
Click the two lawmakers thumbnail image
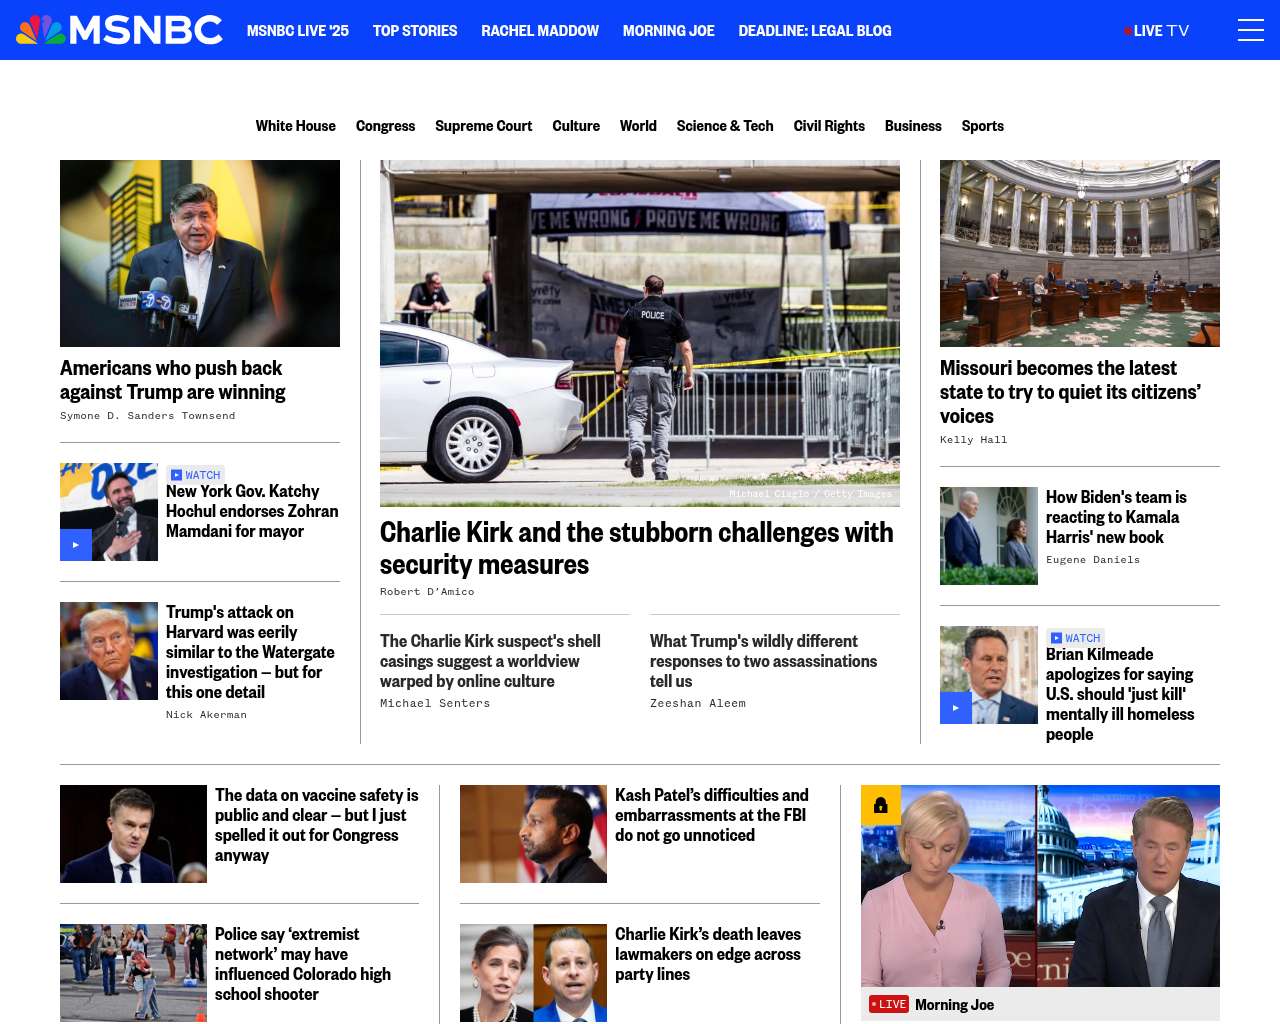click(533, 973)
